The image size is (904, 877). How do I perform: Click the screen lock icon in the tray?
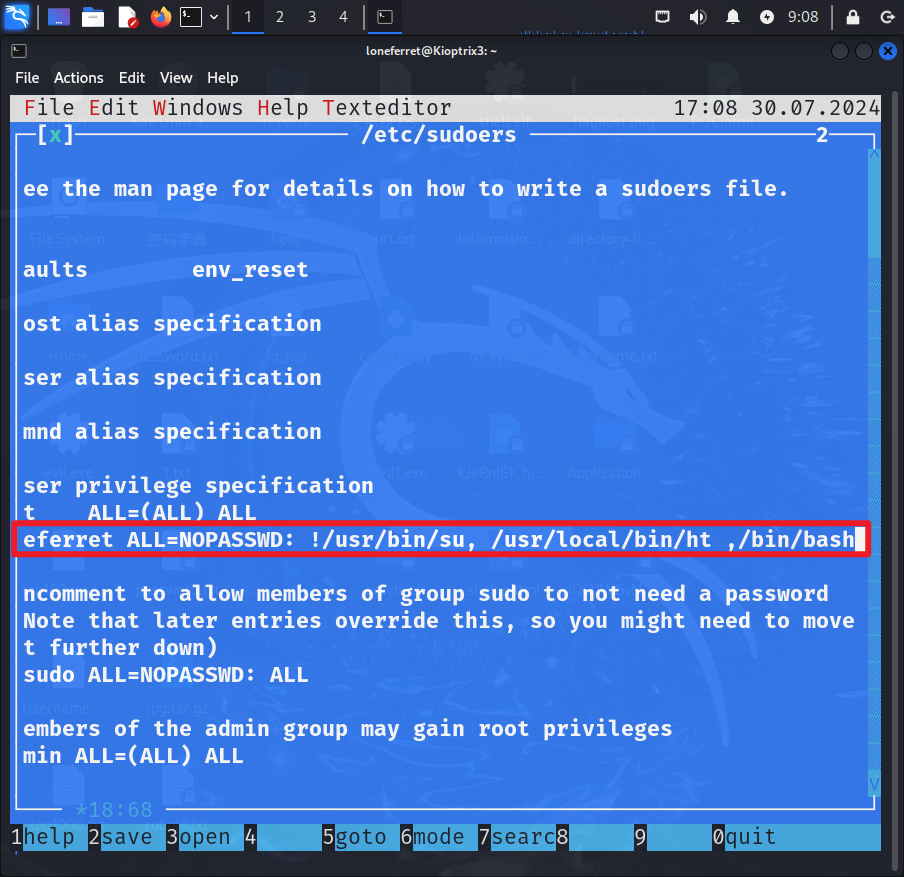[x=851, y=17]
